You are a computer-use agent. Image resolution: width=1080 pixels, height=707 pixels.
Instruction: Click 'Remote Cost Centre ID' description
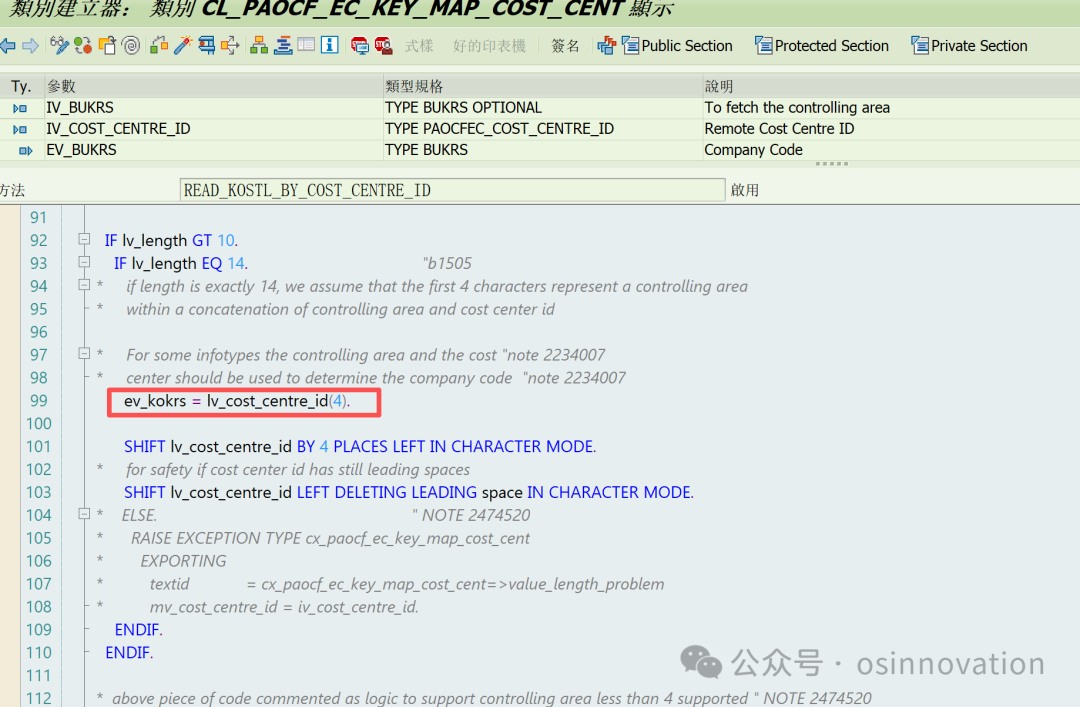click(x=891, y=129)
